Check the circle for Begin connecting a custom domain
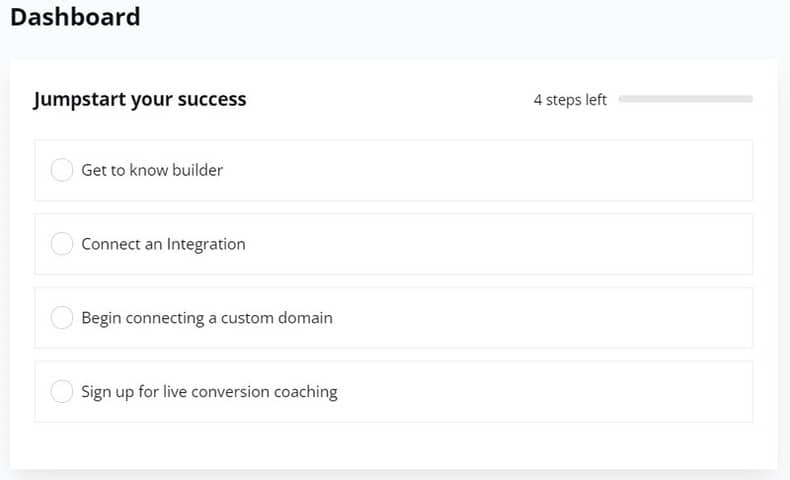 pos(61,318)
